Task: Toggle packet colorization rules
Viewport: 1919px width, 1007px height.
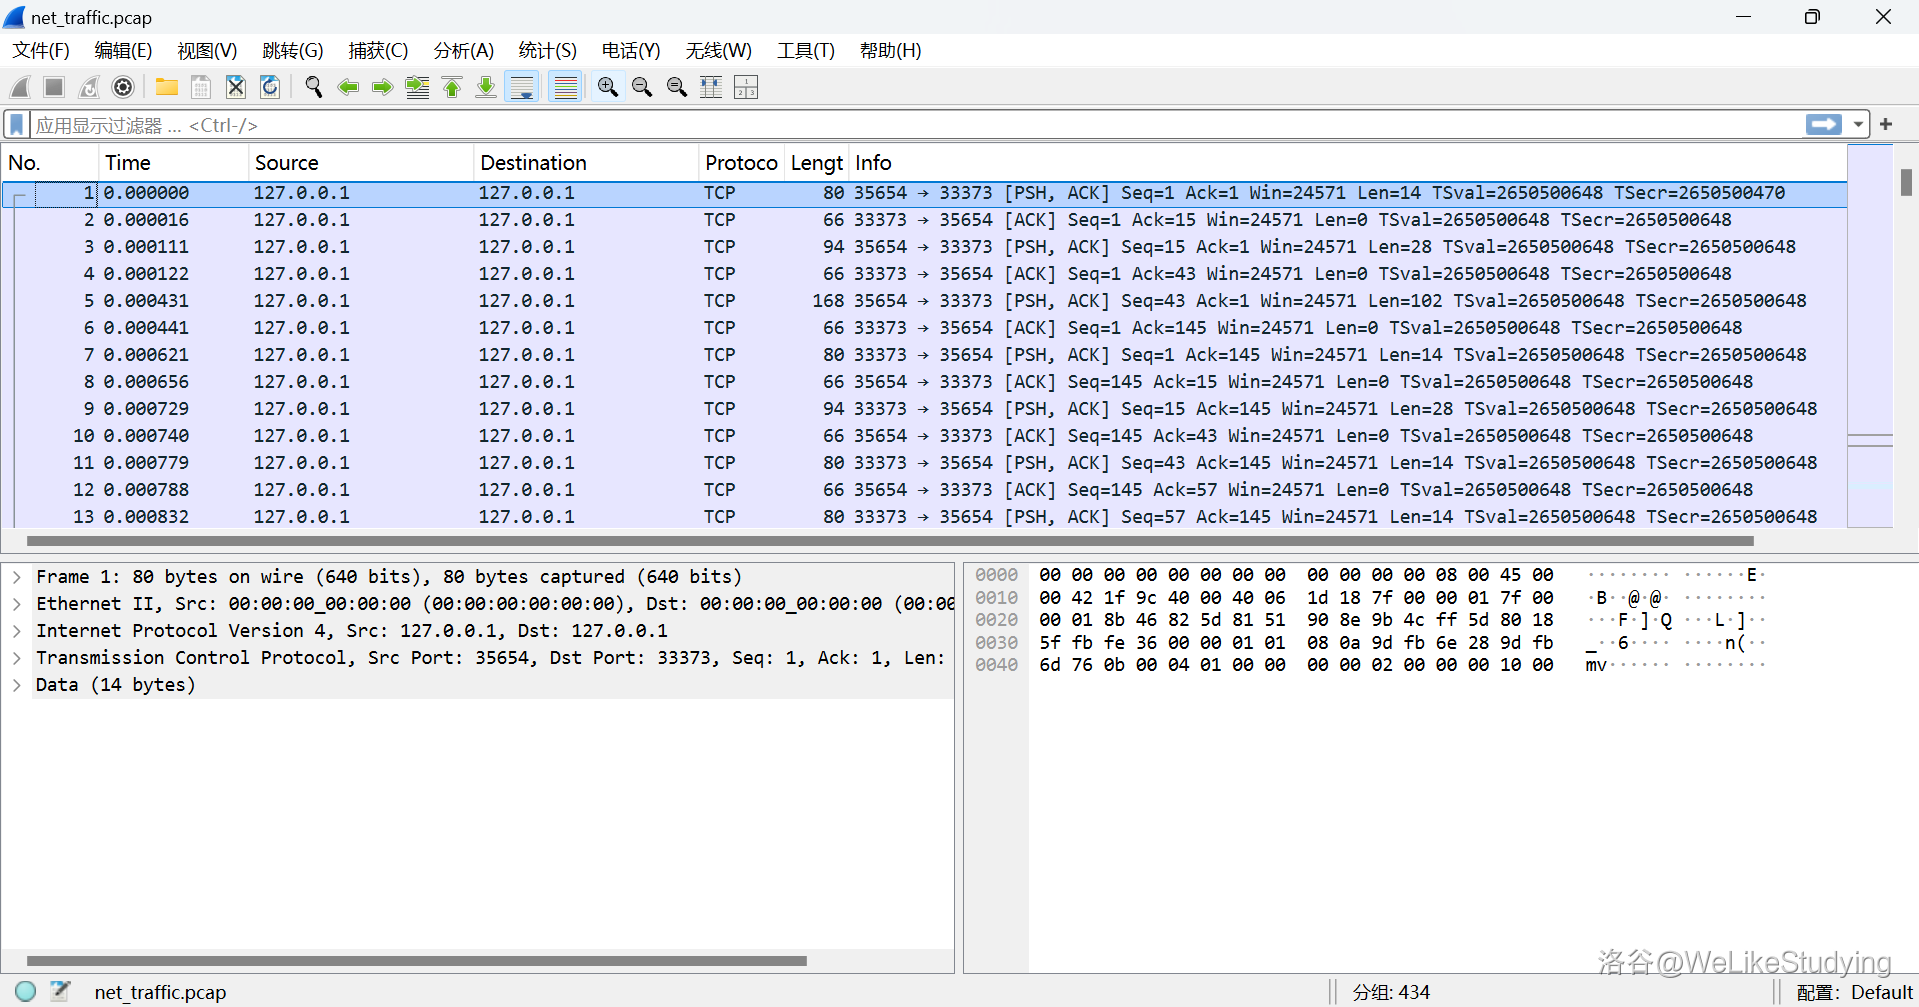Action: tap(566, 88)
